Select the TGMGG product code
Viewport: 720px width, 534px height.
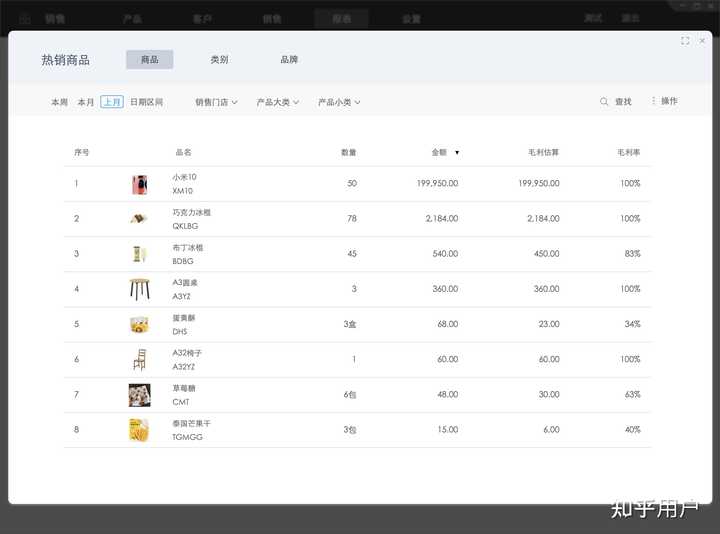pyautogui.click(x=187, y=438)
